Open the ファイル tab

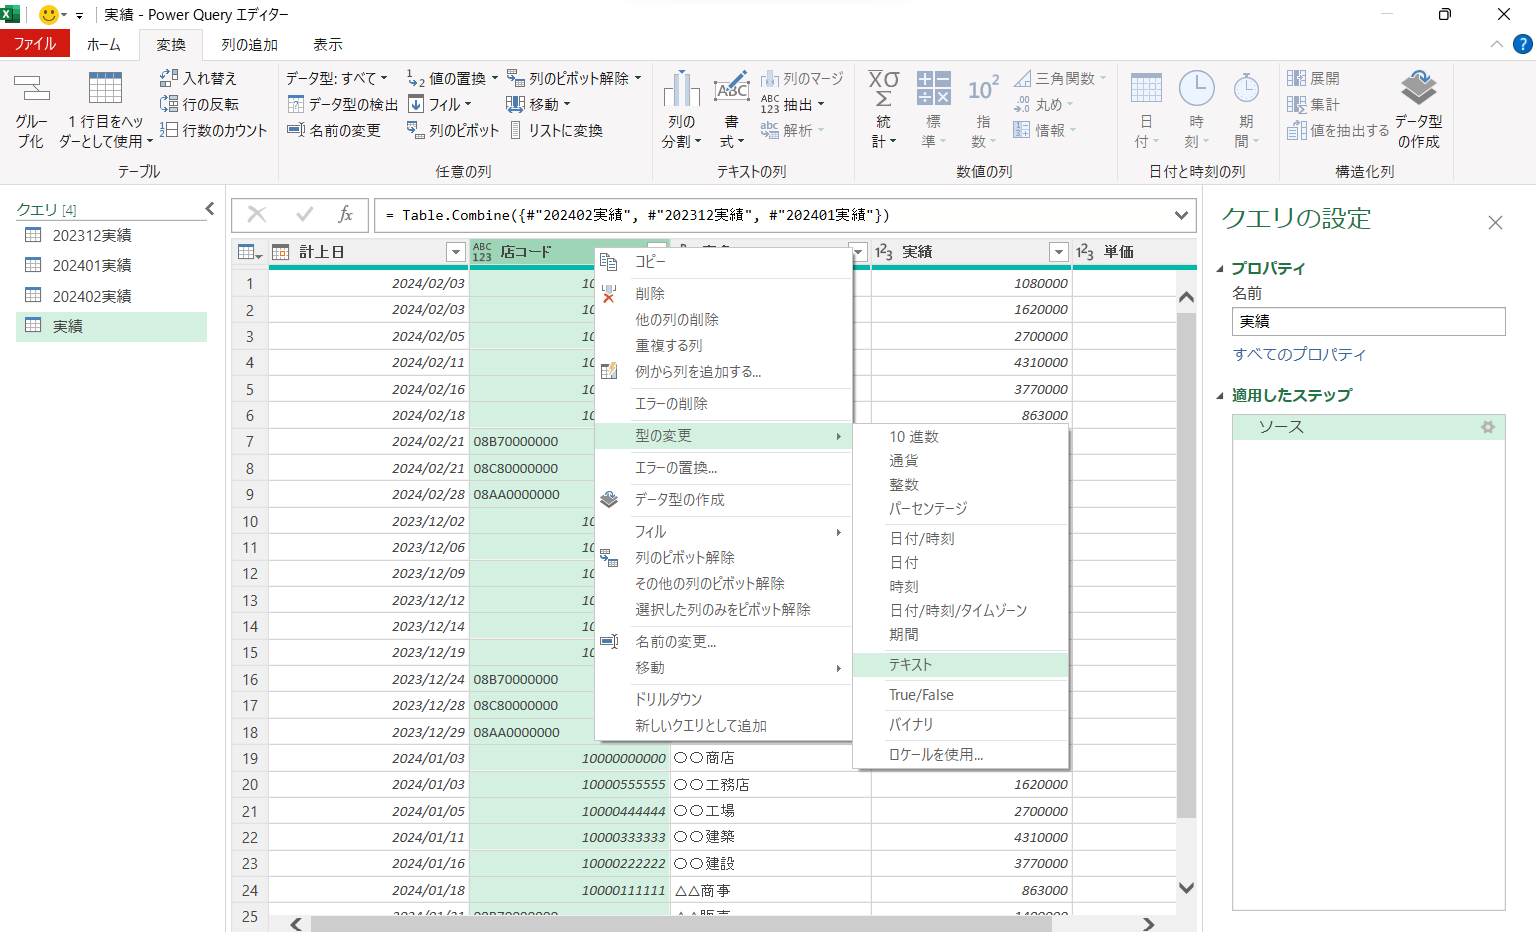click(x=35, y=44)
